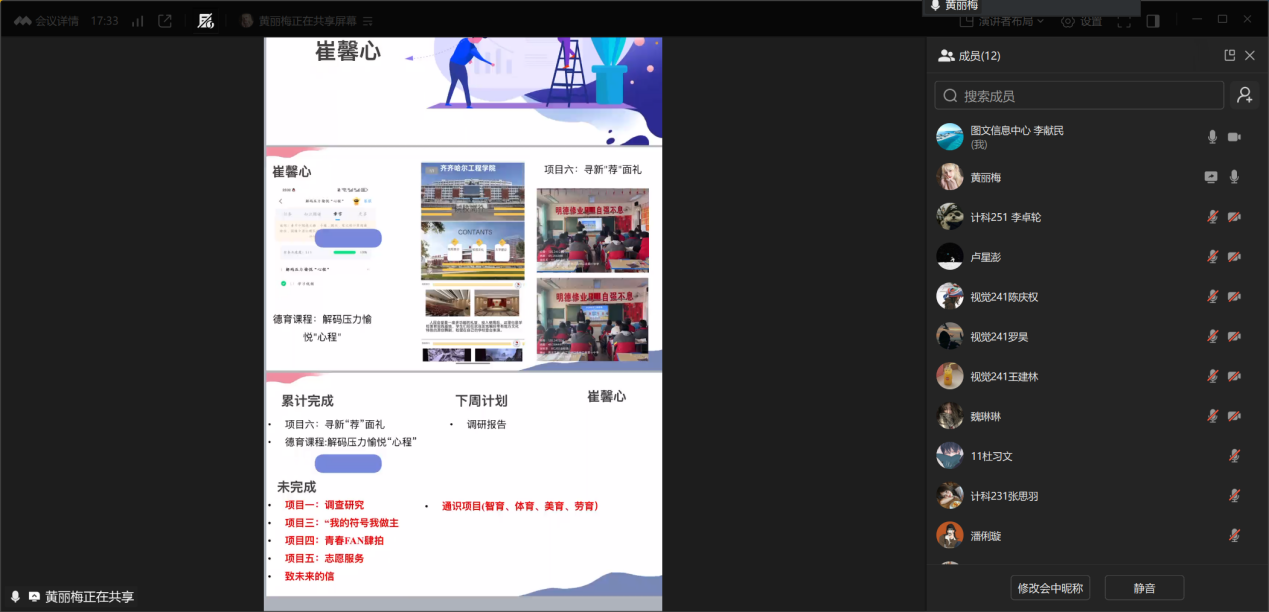Click the 静音 mute button
This screenshot has height=612, width=1269.
tap(1144, 588)
